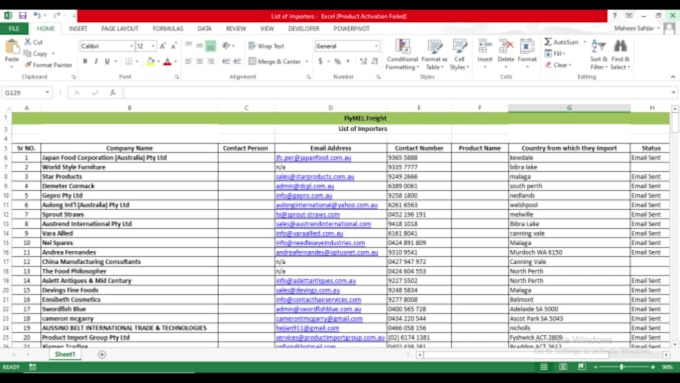
Task: Toggle Underline formatting
Action: click(x=107, y=61)
